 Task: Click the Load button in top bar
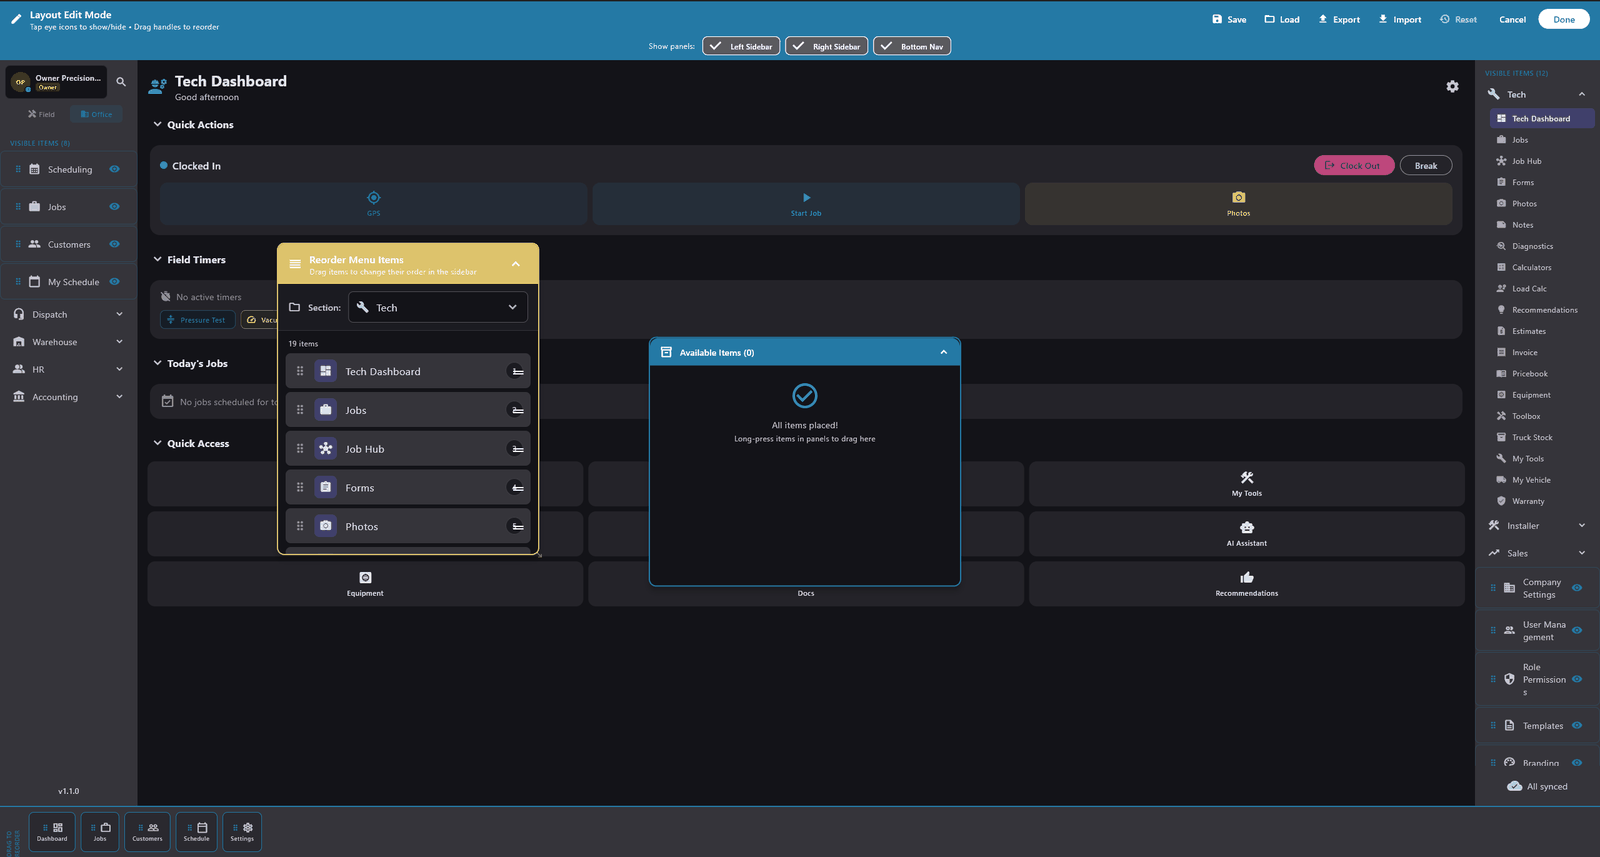[x=1282, y=19]
